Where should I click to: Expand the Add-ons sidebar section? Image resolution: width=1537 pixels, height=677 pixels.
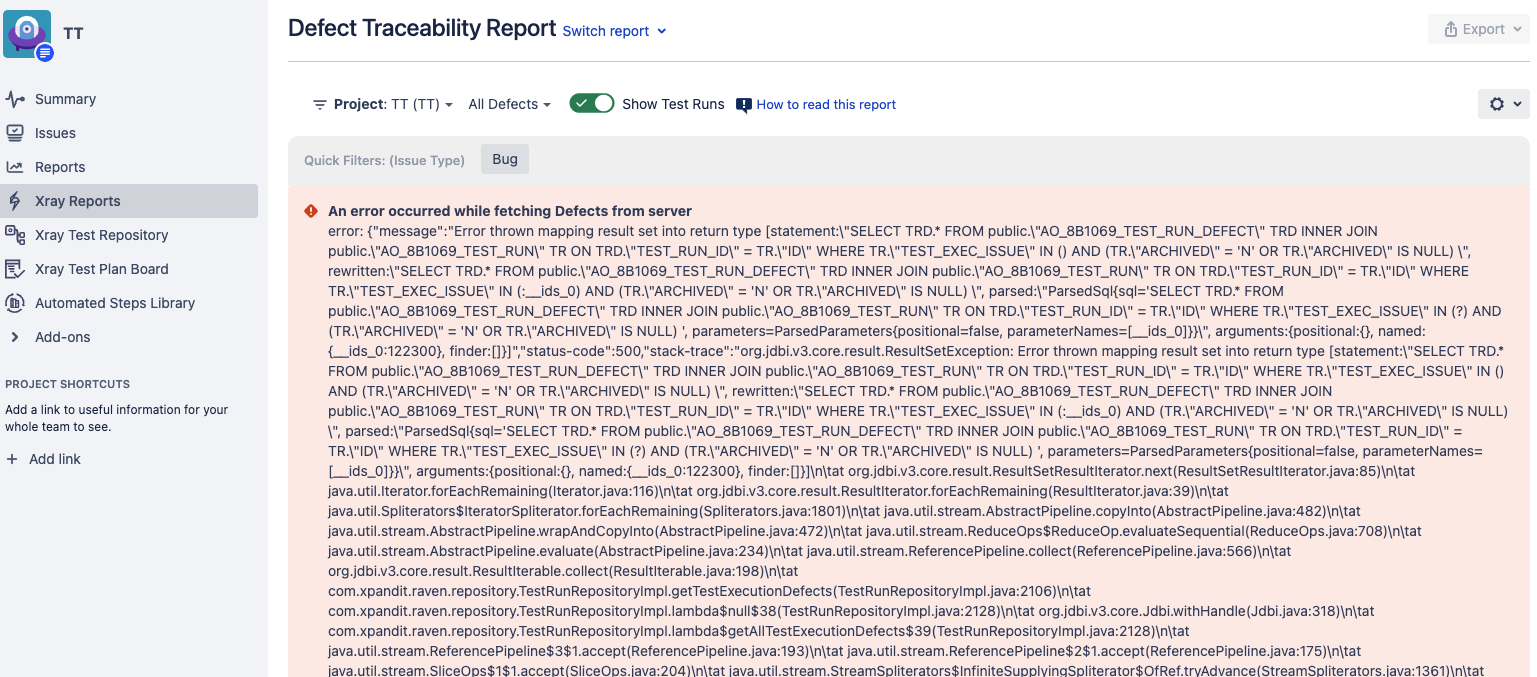tap(62, 337)
